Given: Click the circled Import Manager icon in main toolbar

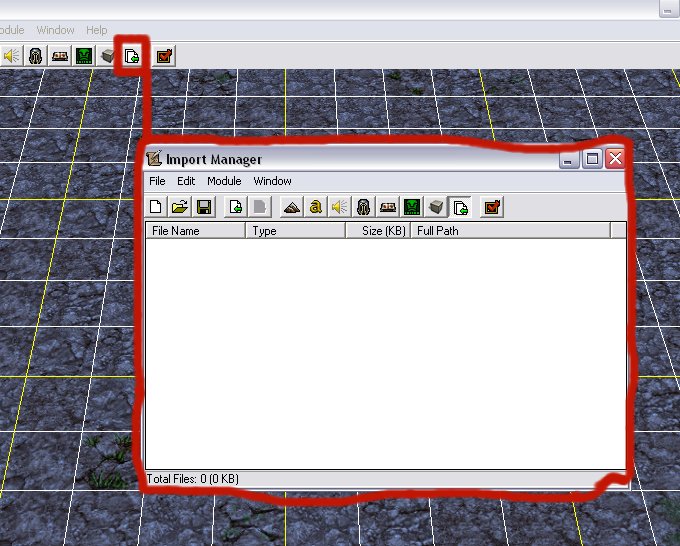Looking at the screenshot, I should pyautogui.click(x=132, y=56).
